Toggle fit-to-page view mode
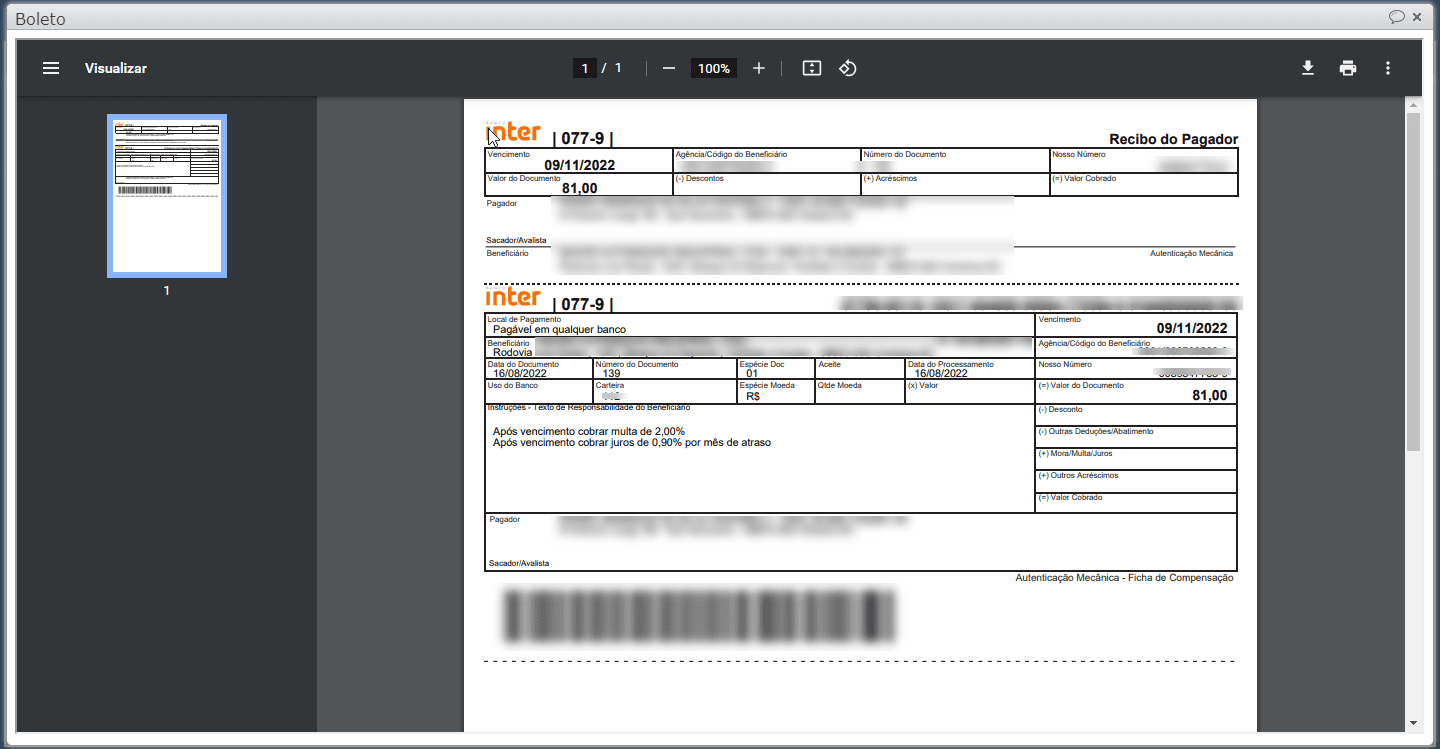This screenshot has height=749, width=1440. tap(811, 68)
